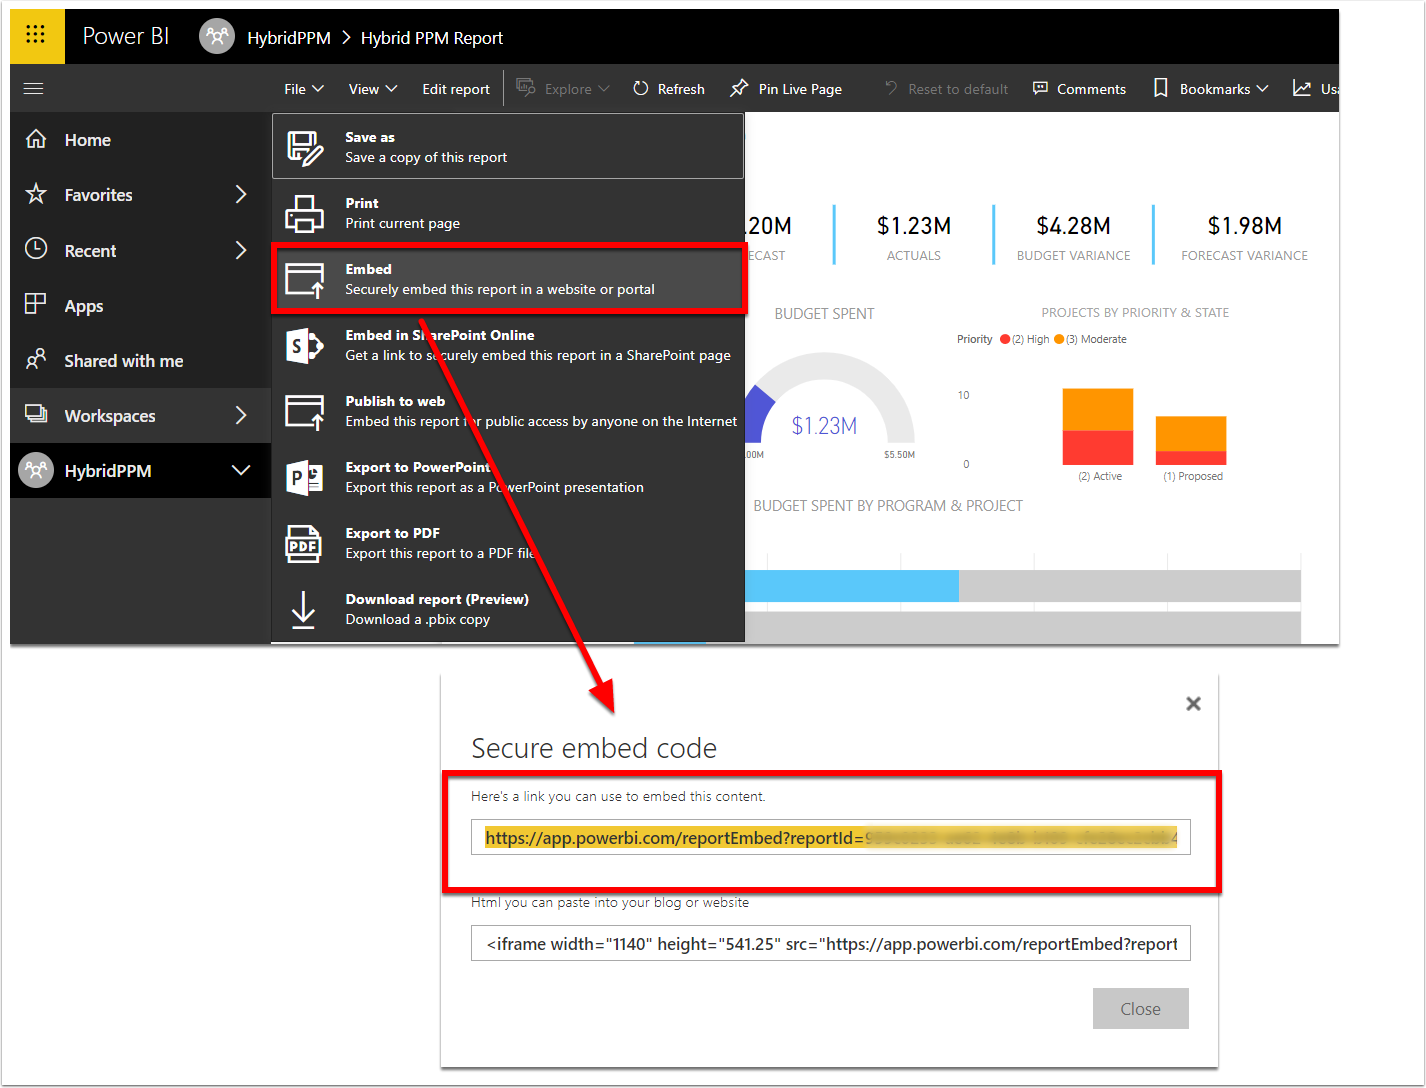The width and height of the screenshot is (1426, 1088).
Task: Expand the Favorites chevron
Action: click(x=241, y=194)
